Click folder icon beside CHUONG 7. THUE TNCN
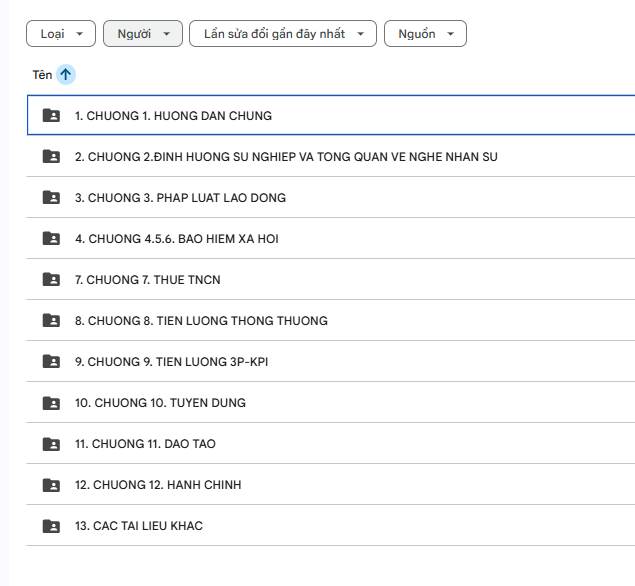Image resolution: width=635 pixels, height=586 pixels. tap(51, 280)
